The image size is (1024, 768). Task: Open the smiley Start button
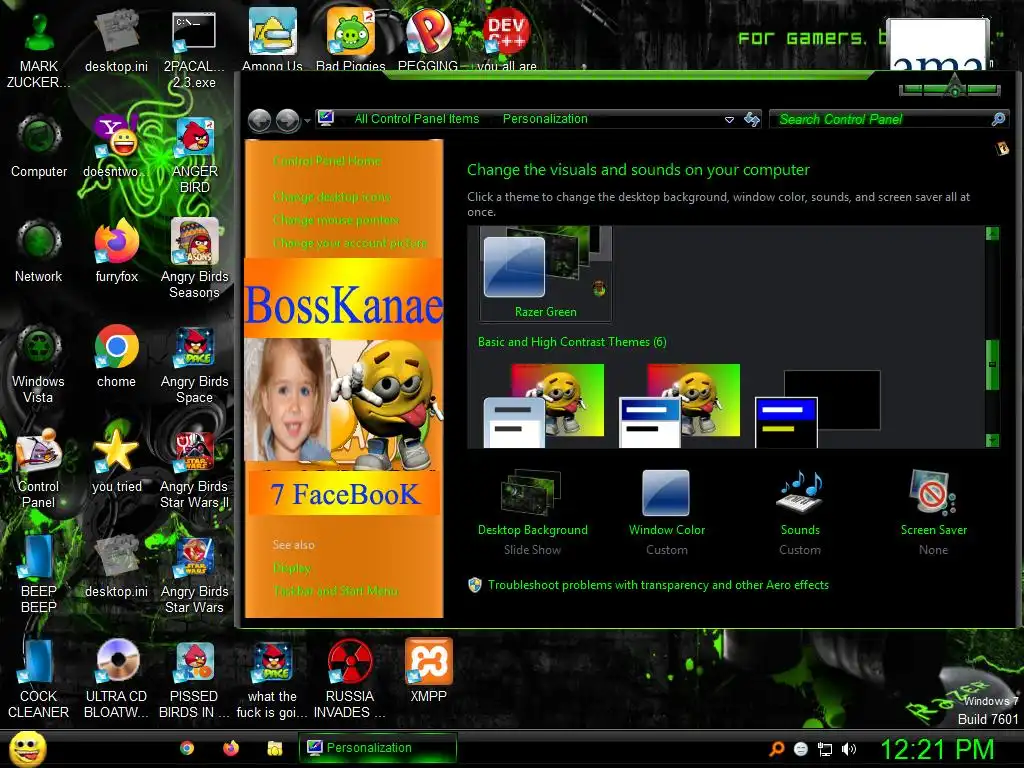[x=27, y=748]
